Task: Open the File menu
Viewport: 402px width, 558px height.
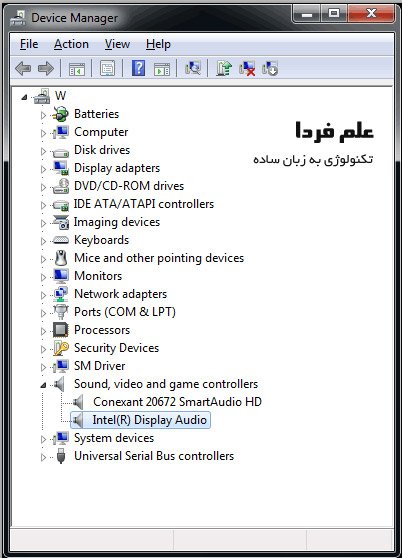Action: tap(29, 44)
